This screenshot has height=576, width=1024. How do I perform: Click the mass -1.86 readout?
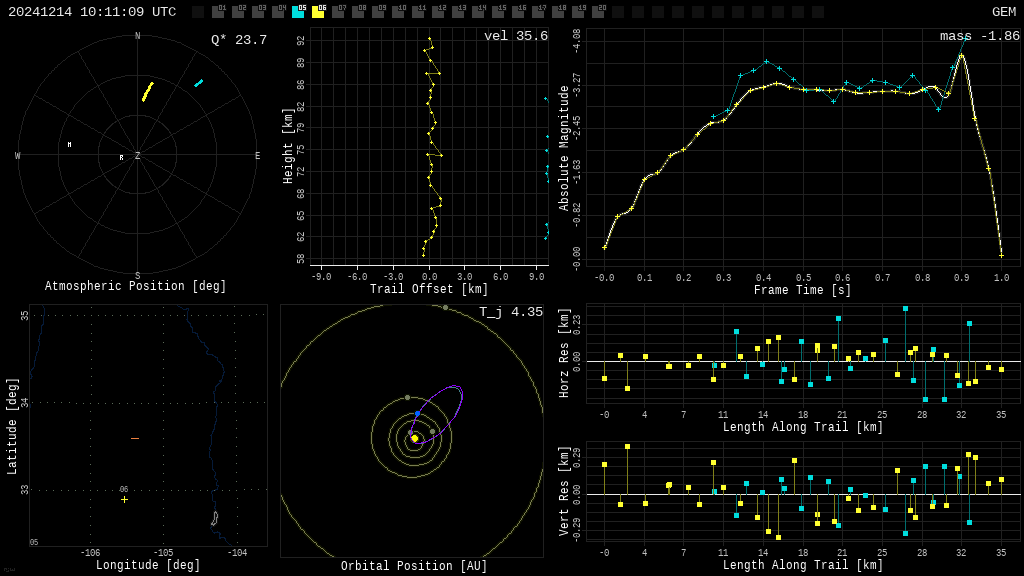click(x=979, y=36)
